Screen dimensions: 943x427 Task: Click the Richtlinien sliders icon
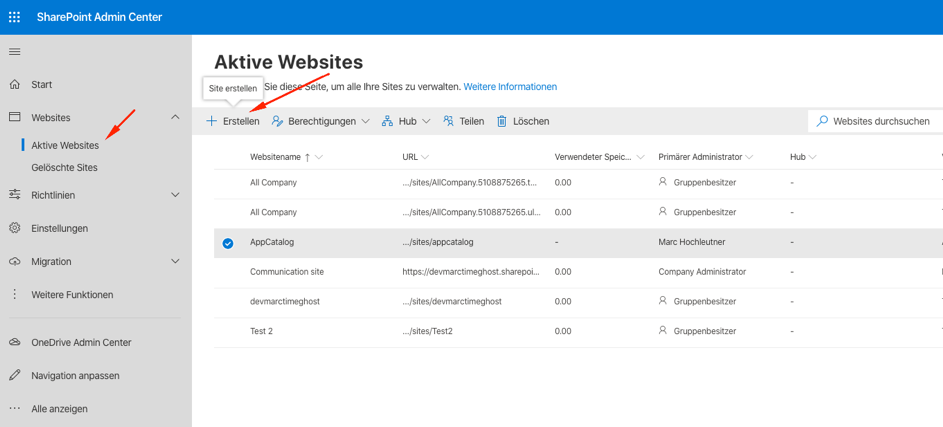pos(15,195)
